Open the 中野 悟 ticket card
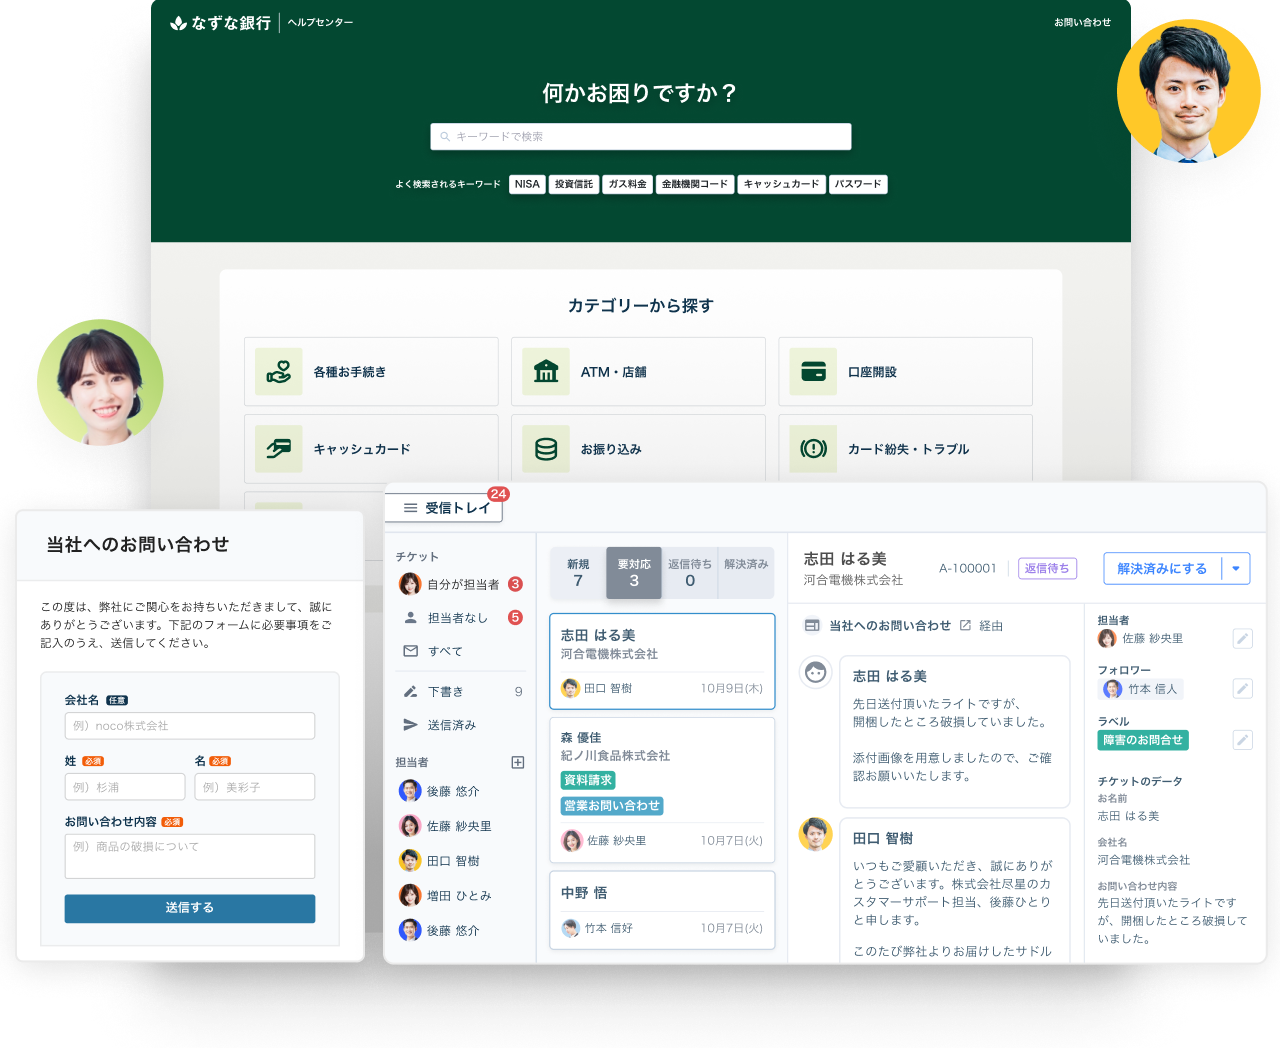This screenshot has height=1048, width=1280. (x=662, y=910)
